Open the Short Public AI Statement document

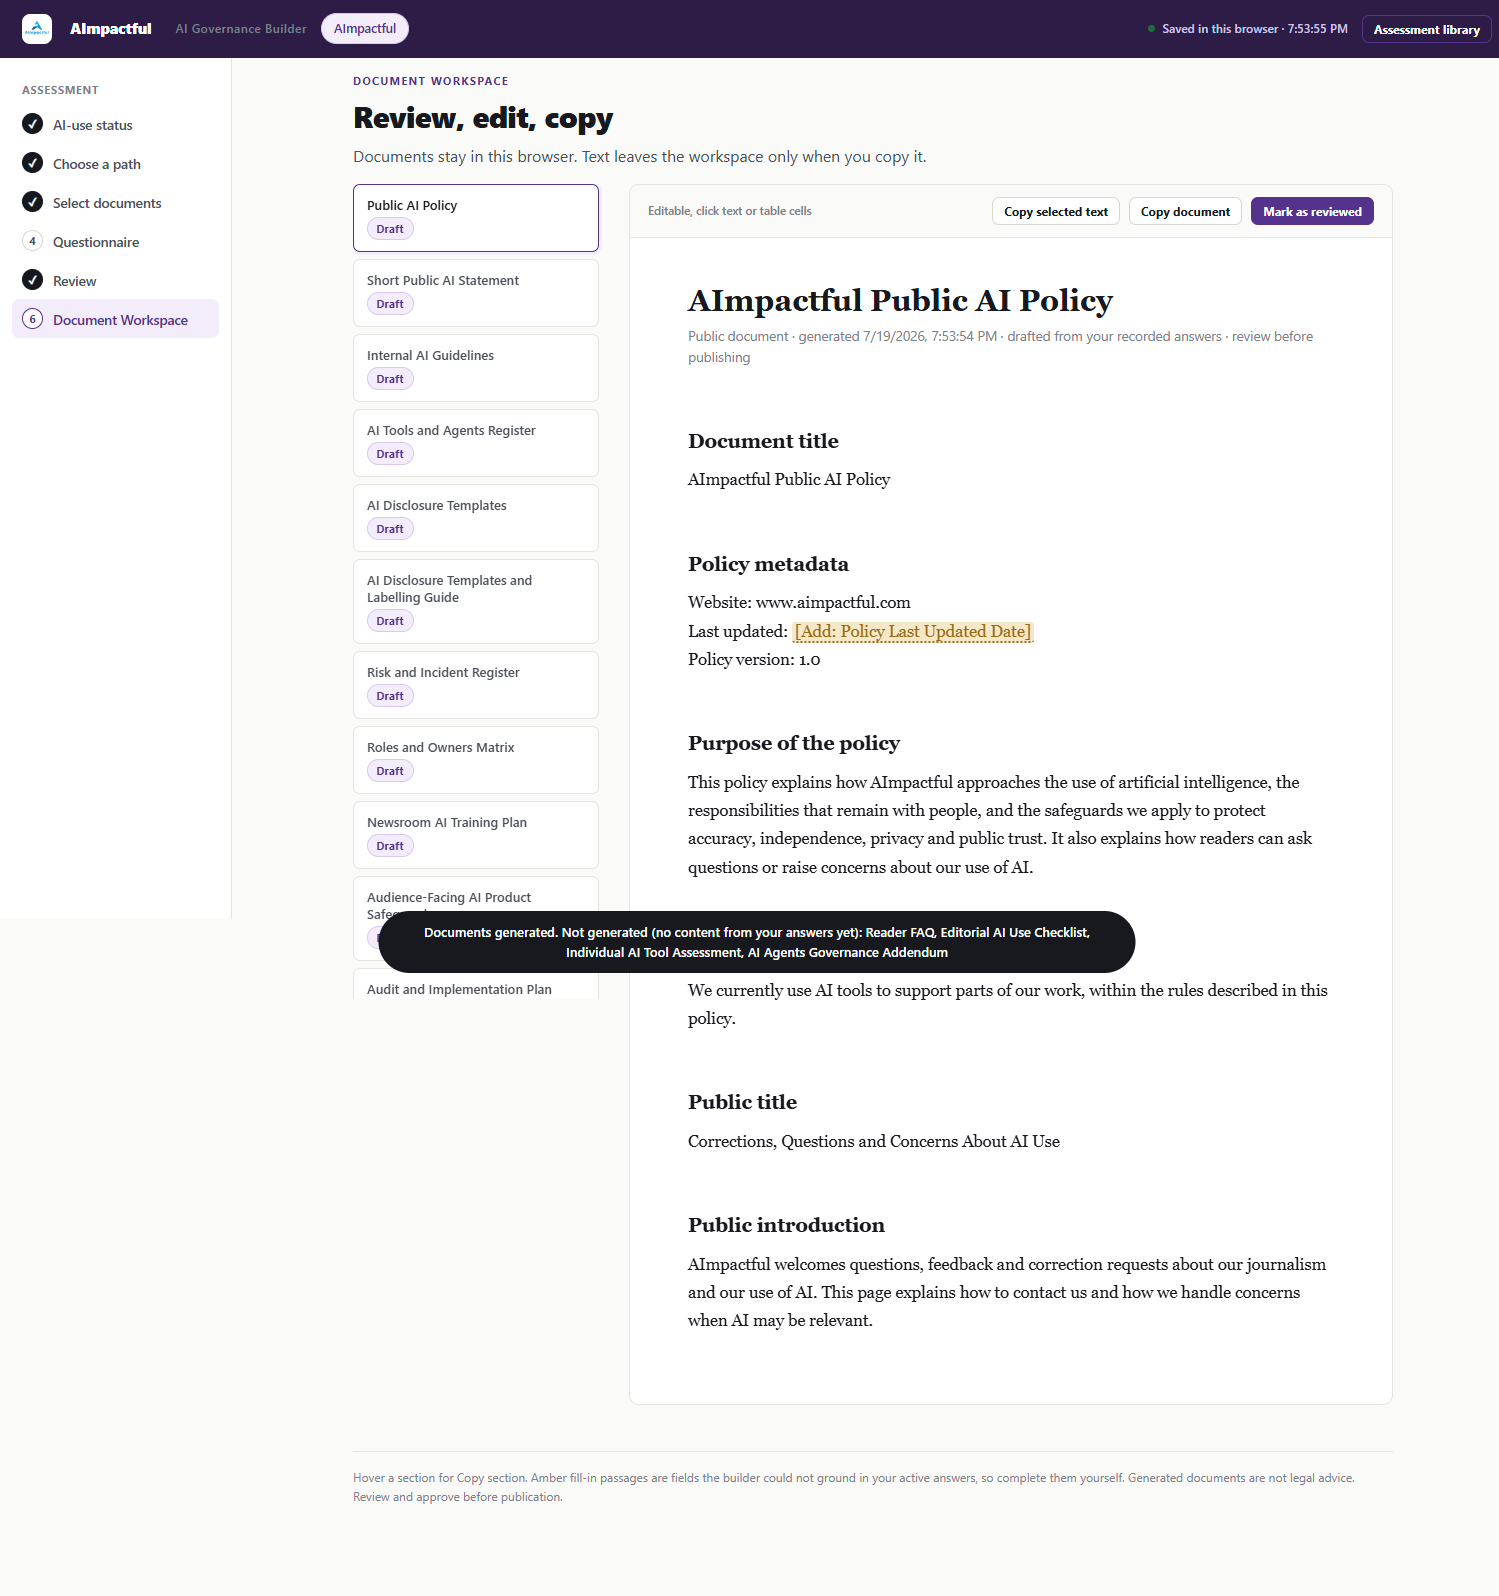476,293
